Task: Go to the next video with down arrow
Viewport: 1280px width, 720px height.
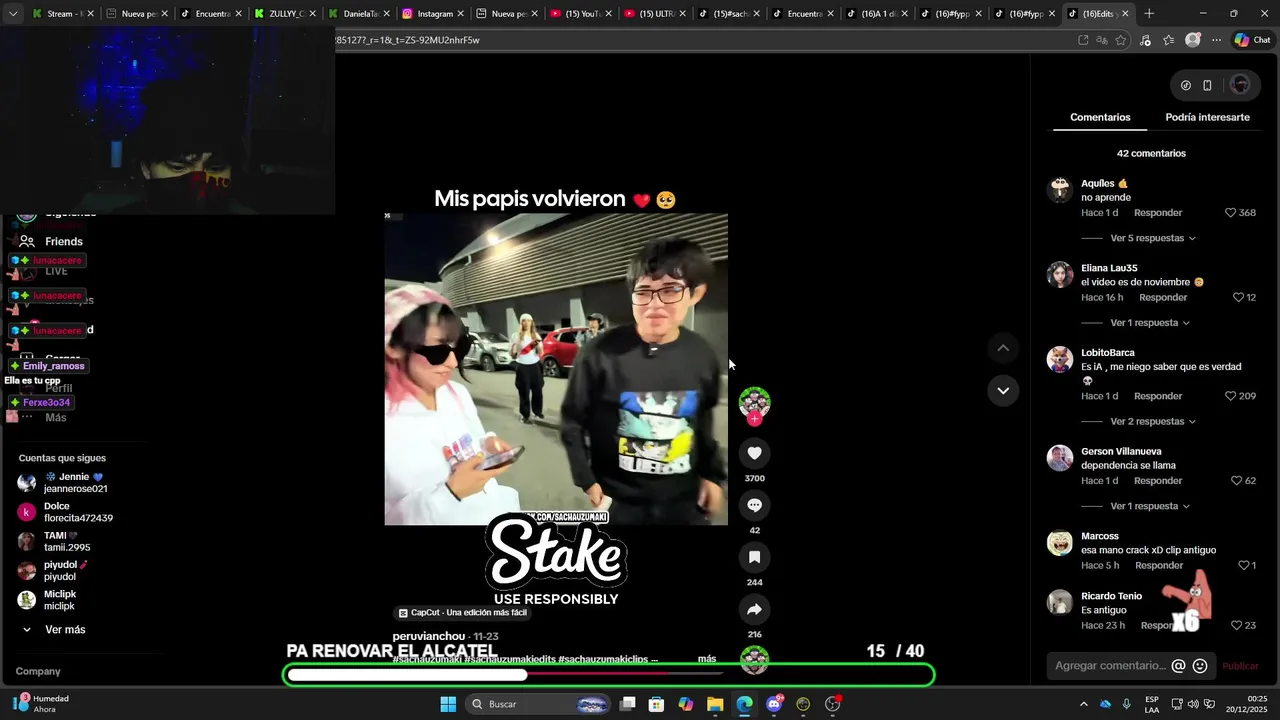Action: (1003, 390)
